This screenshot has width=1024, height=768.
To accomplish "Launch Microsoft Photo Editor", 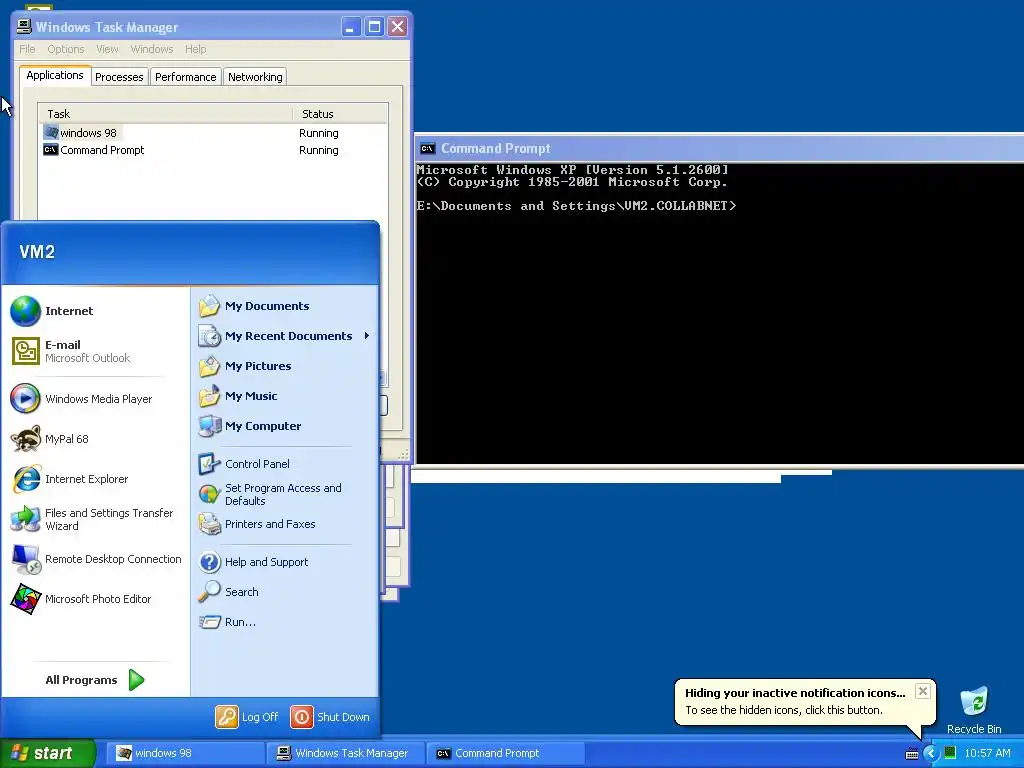I will pos(96,599).
